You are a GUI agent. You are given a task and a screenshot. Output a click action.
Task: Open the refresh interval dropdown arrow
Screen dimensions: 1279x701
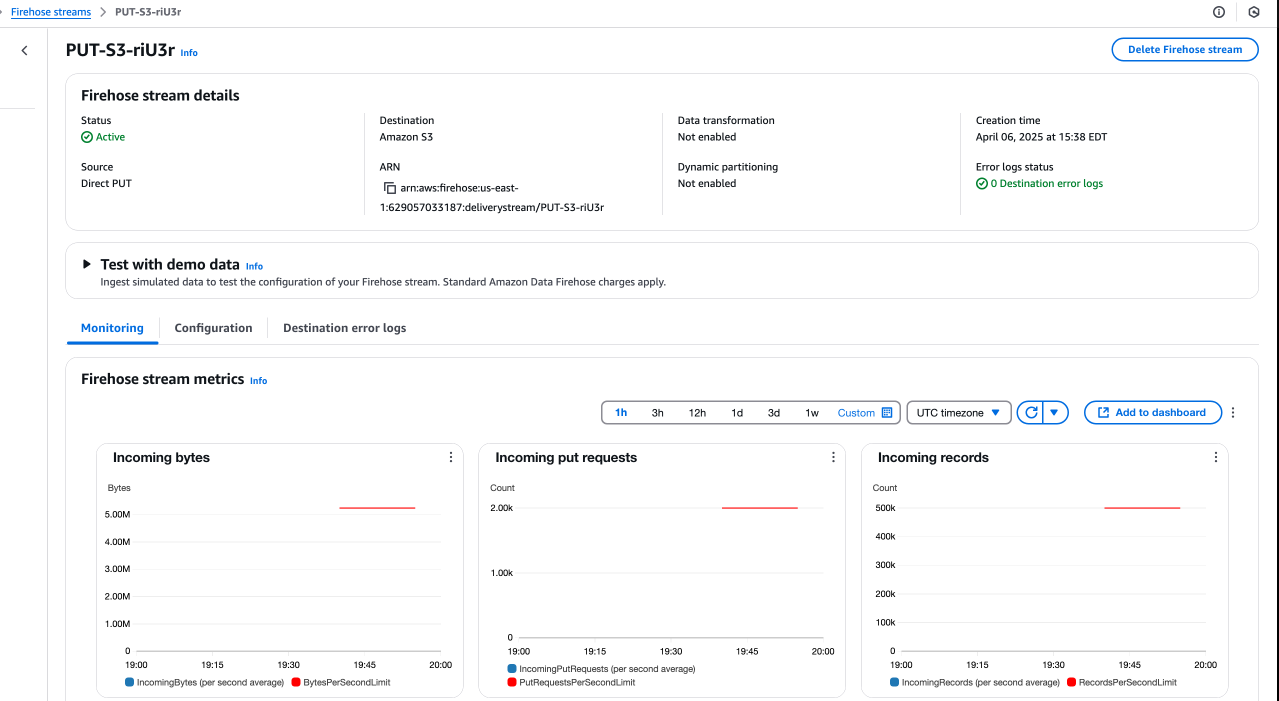pyautogui.click(x=1055, y=412)
